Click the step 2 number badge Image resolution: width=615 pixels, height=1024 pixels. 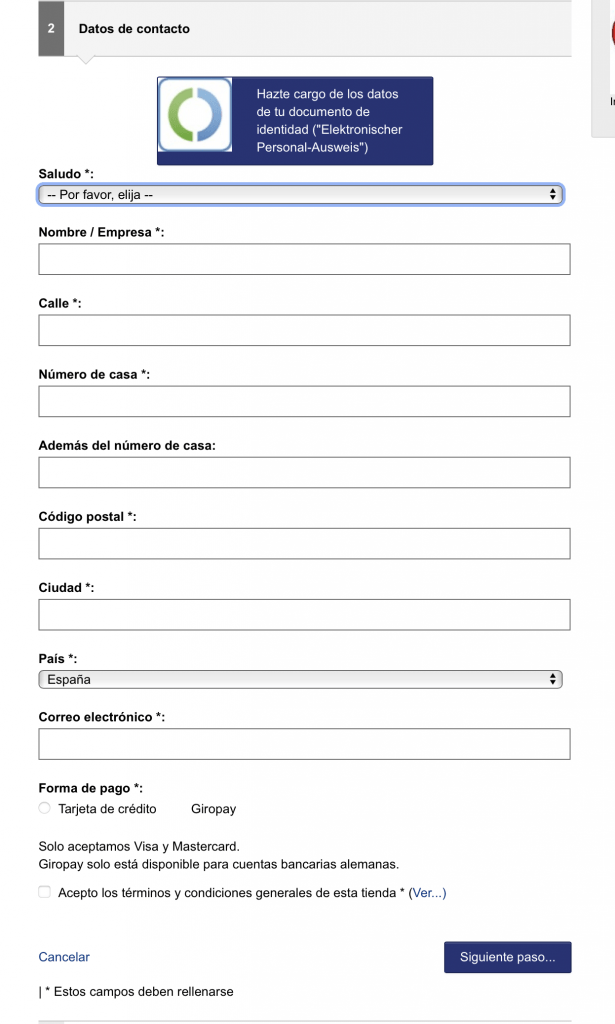(51, 29)
